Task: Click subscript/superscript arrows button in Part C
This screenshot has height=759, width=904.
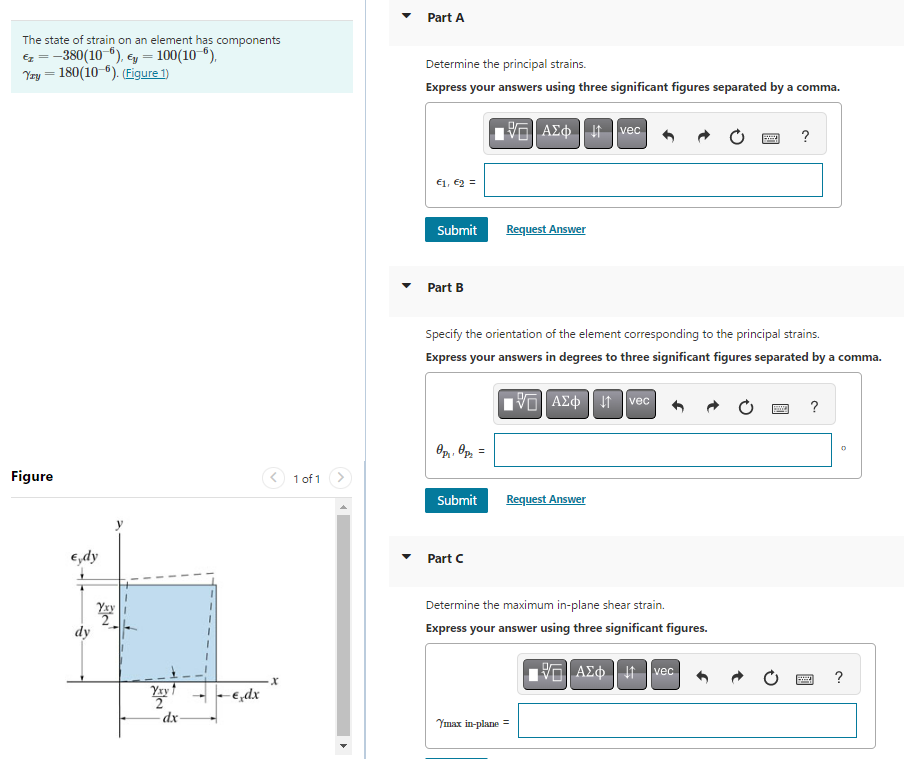Action: pyautogui.click(x=632, y=674)
